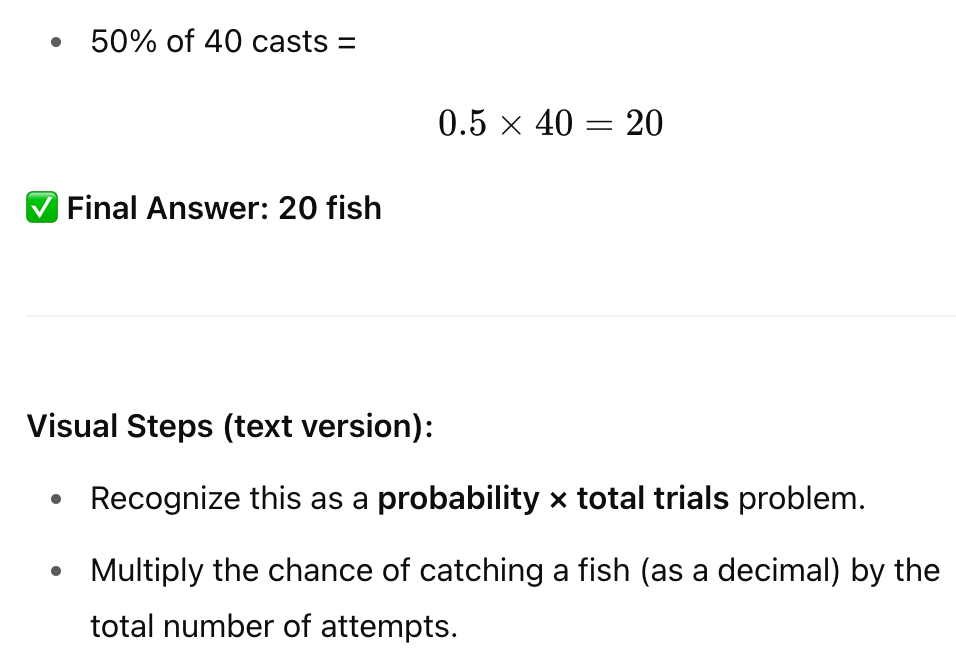Click the green checkmark emoji
The width and height of the screenshot is (956, 658).
tap(42, 208)
